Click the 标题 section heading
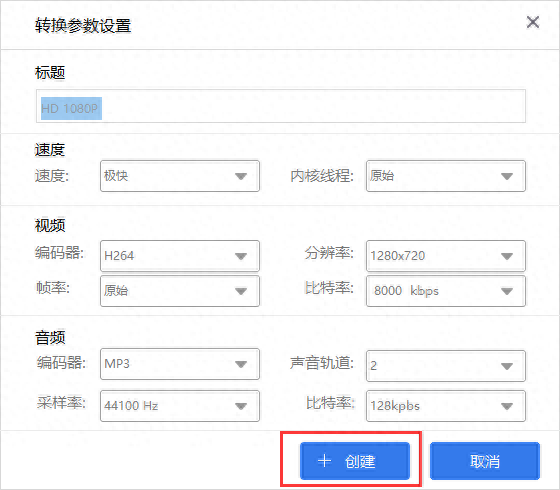560x490 pixels. tap(50, 72)
